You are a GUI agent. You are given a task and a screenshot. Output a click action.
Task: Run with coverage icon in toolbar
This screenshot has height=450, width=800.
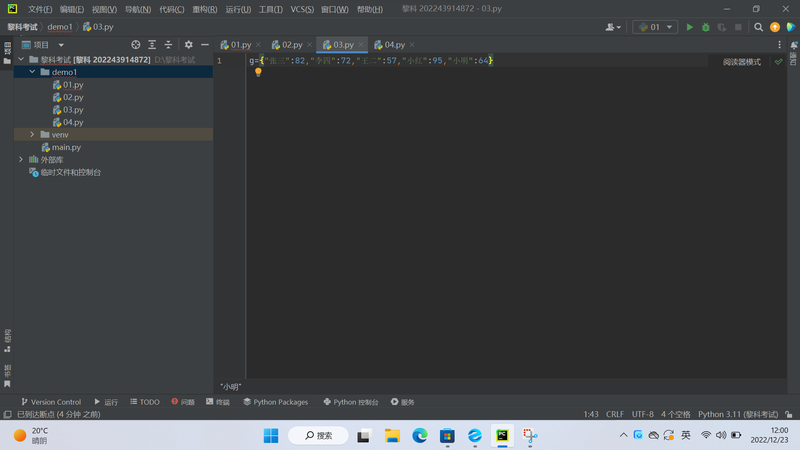722,27
